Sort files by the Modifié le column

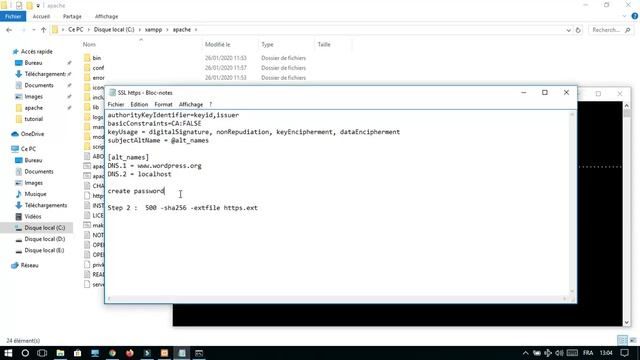(x=218, y=44)
